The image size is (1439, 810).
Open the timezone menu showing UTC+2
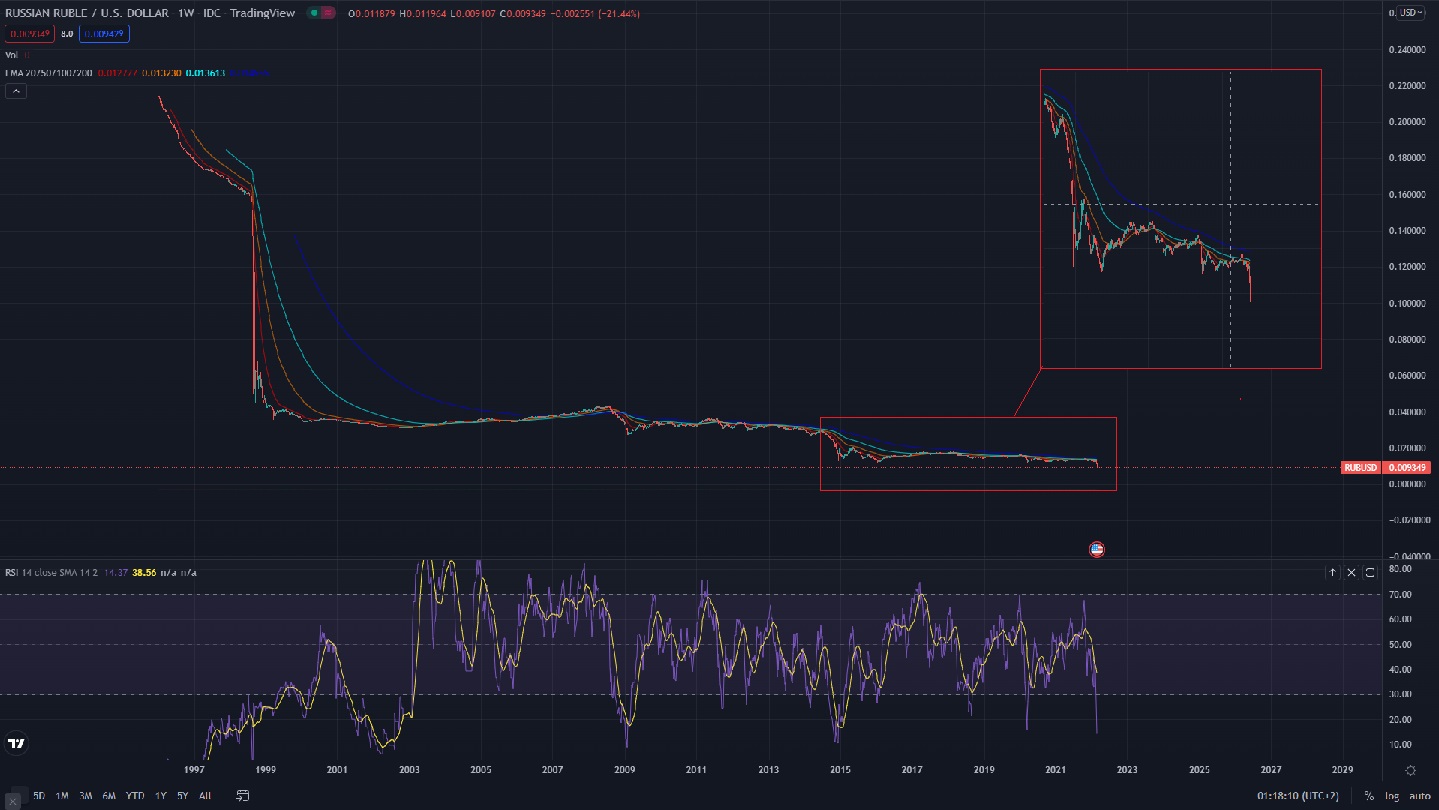click(1299, 796)
